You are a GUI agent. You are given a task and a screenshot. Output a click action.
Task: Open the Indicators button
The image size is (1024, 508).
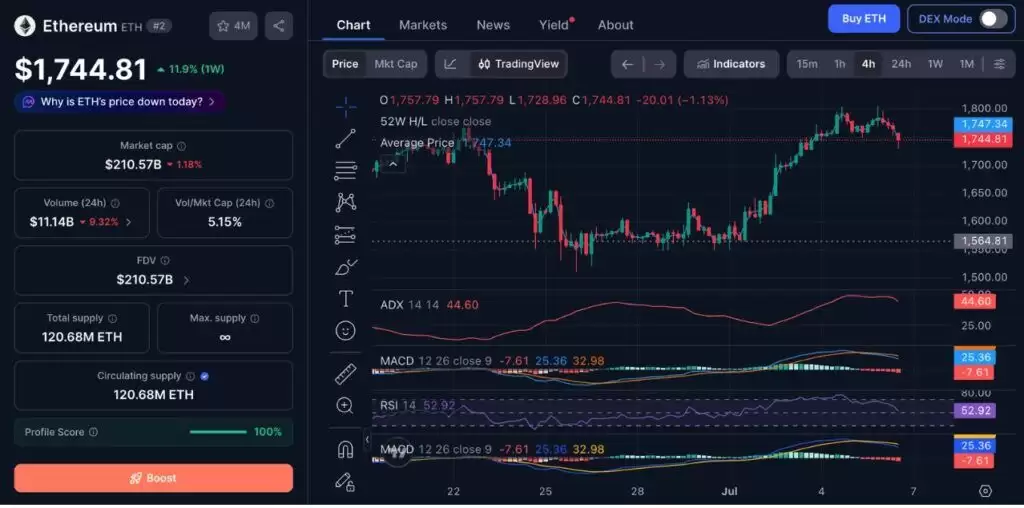tap(731, 64)
